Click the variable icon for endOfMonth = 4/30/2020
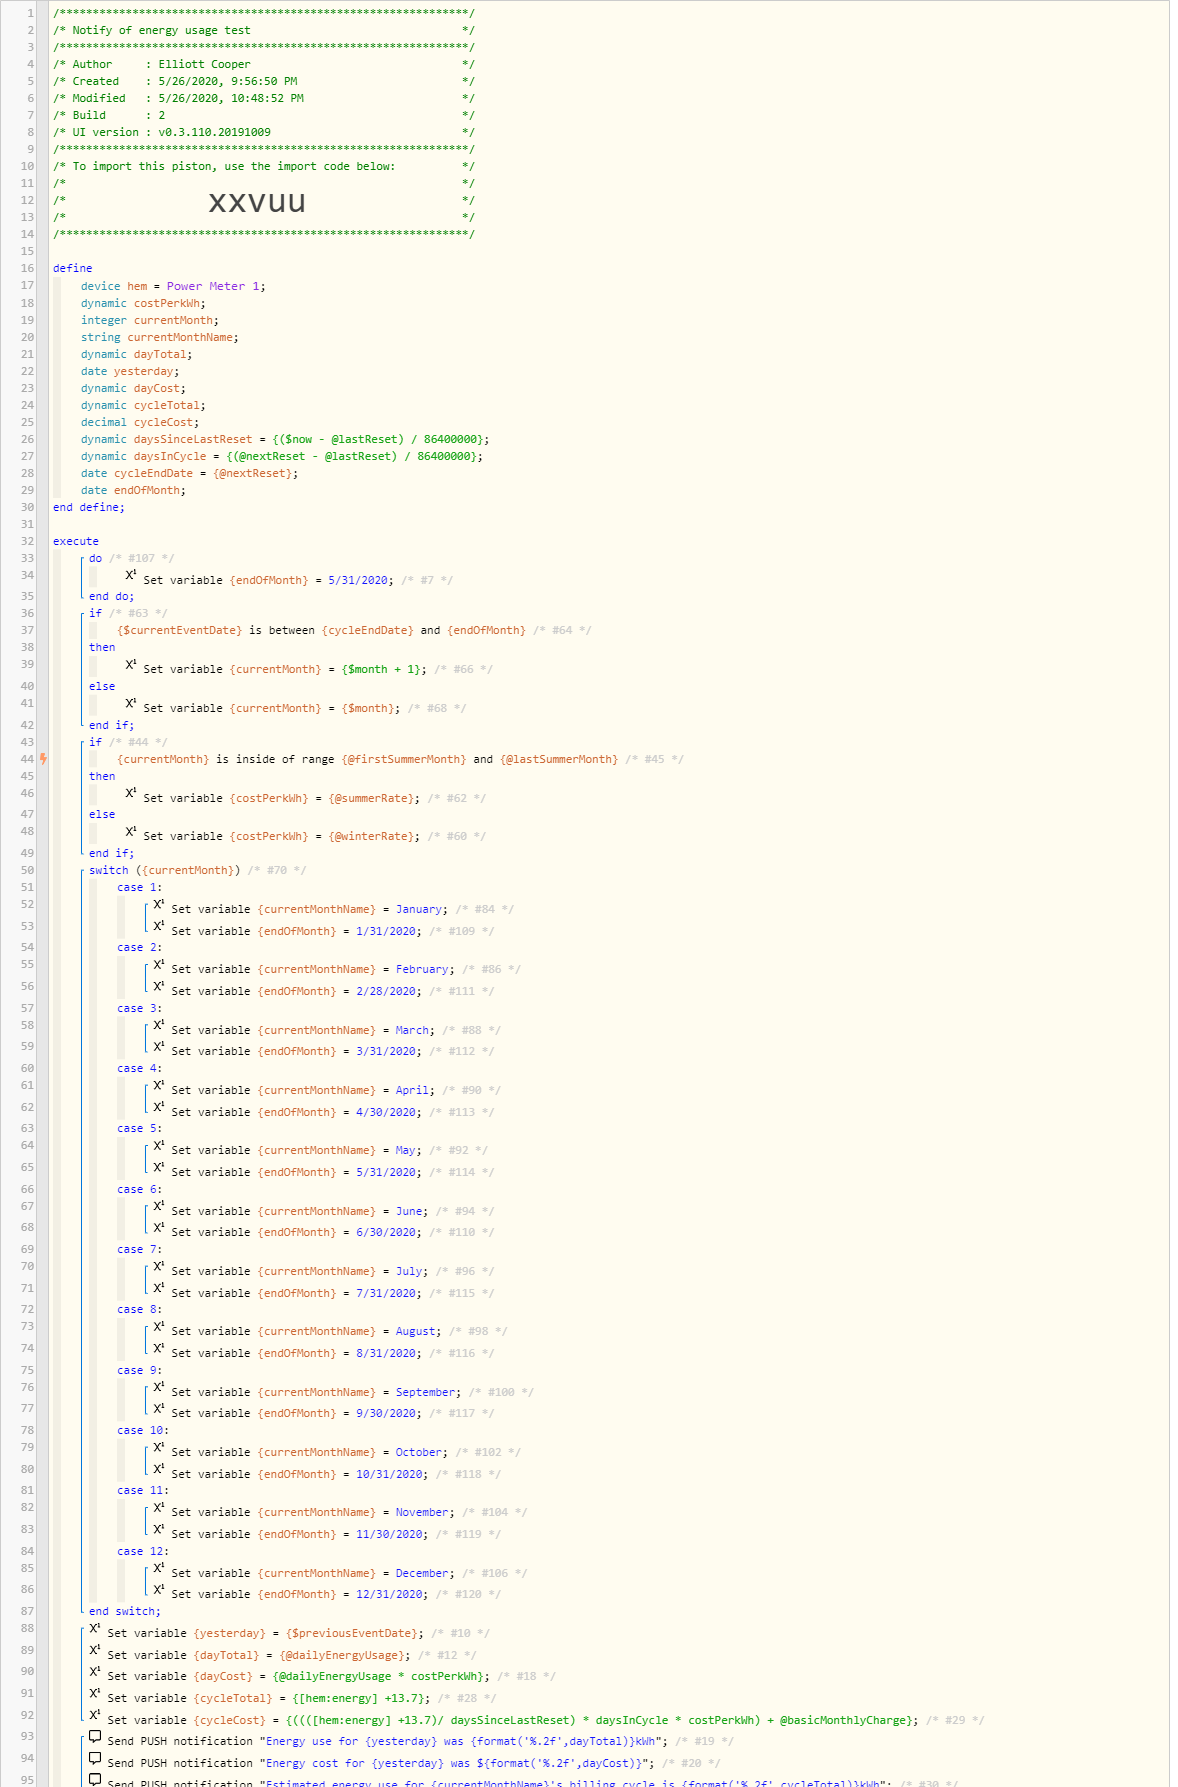This screenshot has width=1178, height=1787. (159, 1107)
